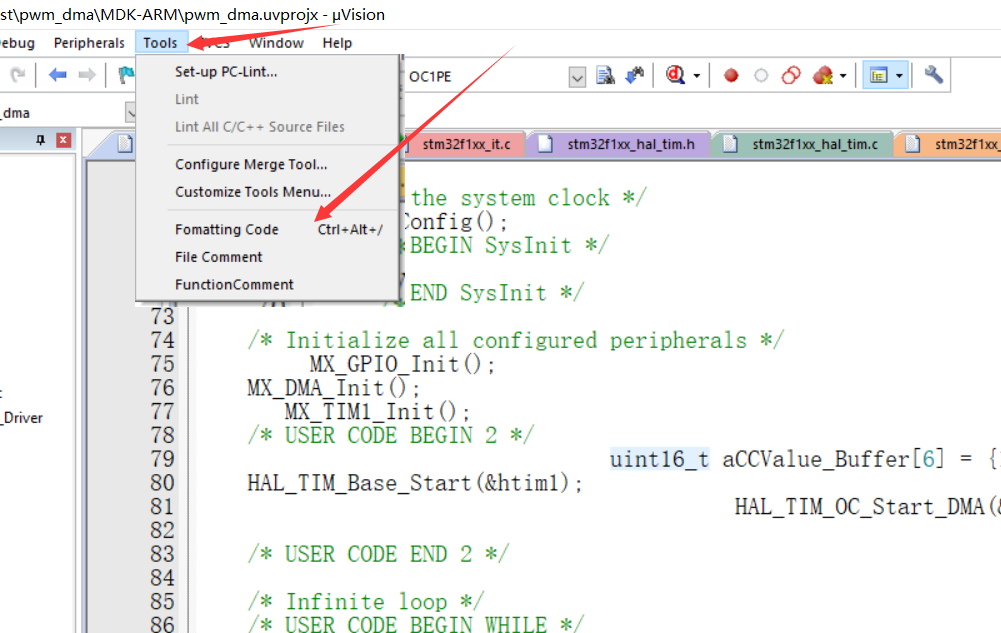Click the incremental find icon with binoculars

(635, 75)
